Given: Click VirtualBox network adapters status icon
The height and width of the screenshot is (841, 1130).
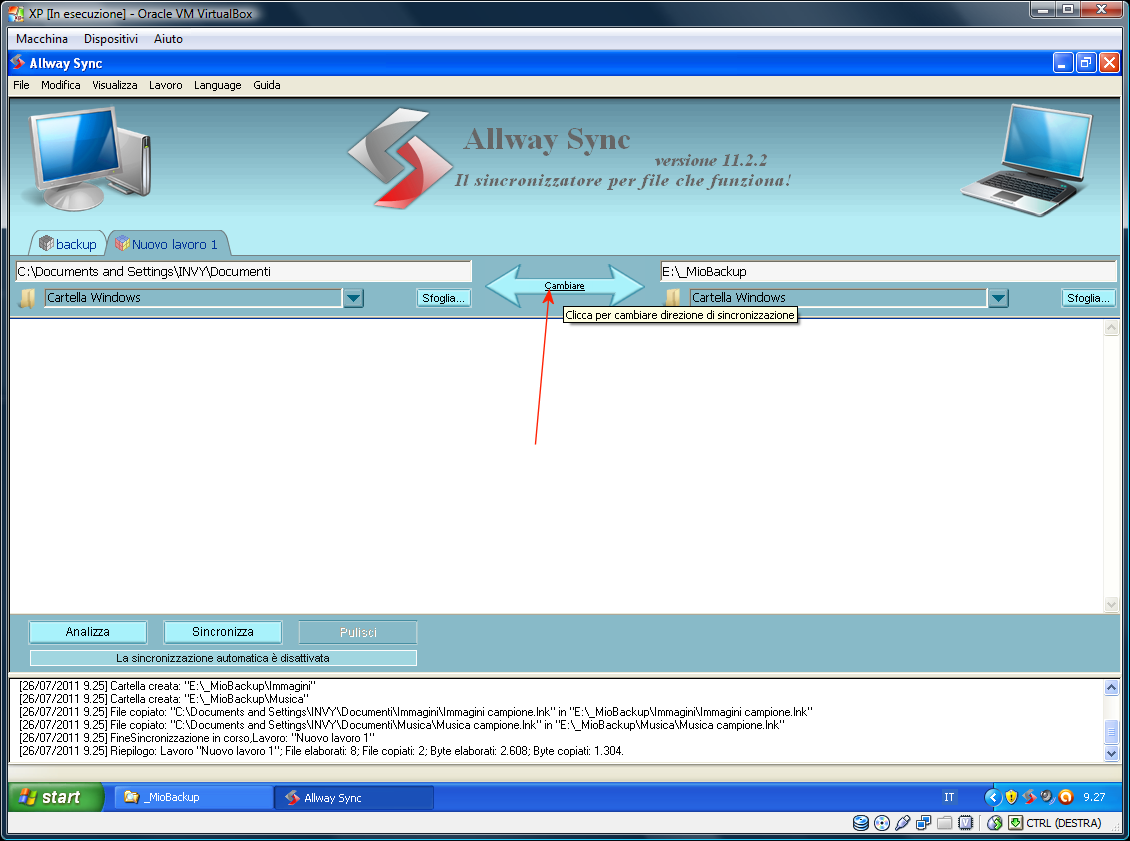Looking at the screenshot, I should [x=923, y=823].
